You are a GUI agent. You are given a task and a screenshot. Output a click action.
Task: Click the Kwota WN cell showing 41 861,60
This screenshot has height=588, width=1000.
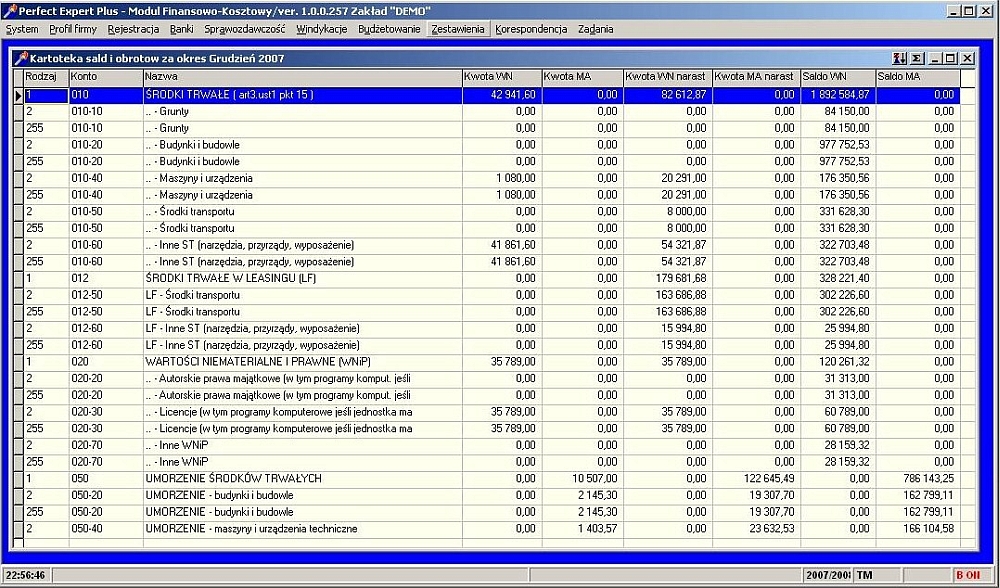(x=500, y=245)
